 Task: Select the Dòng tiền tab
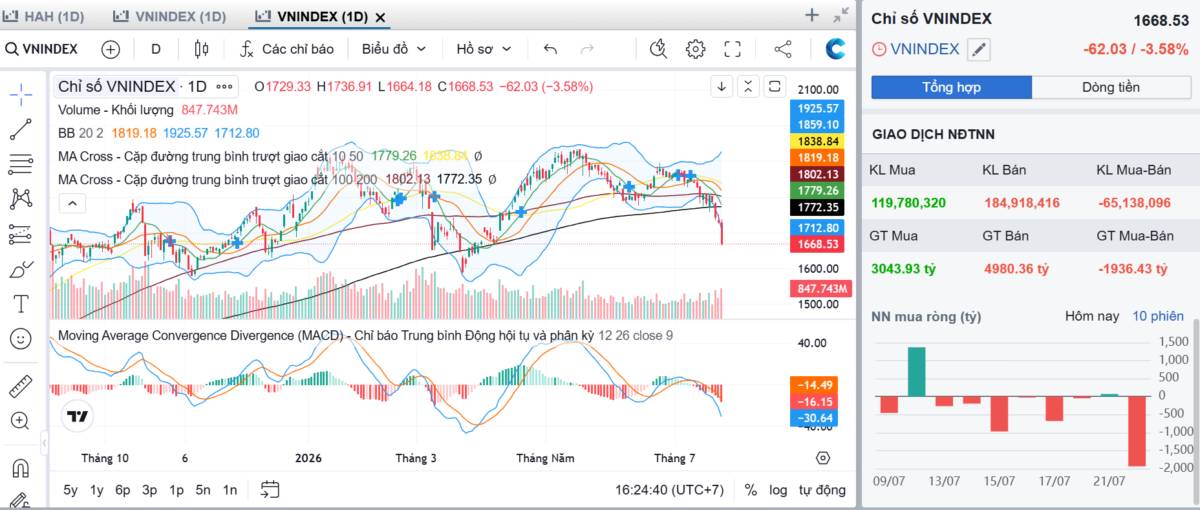pos(1111,87)
